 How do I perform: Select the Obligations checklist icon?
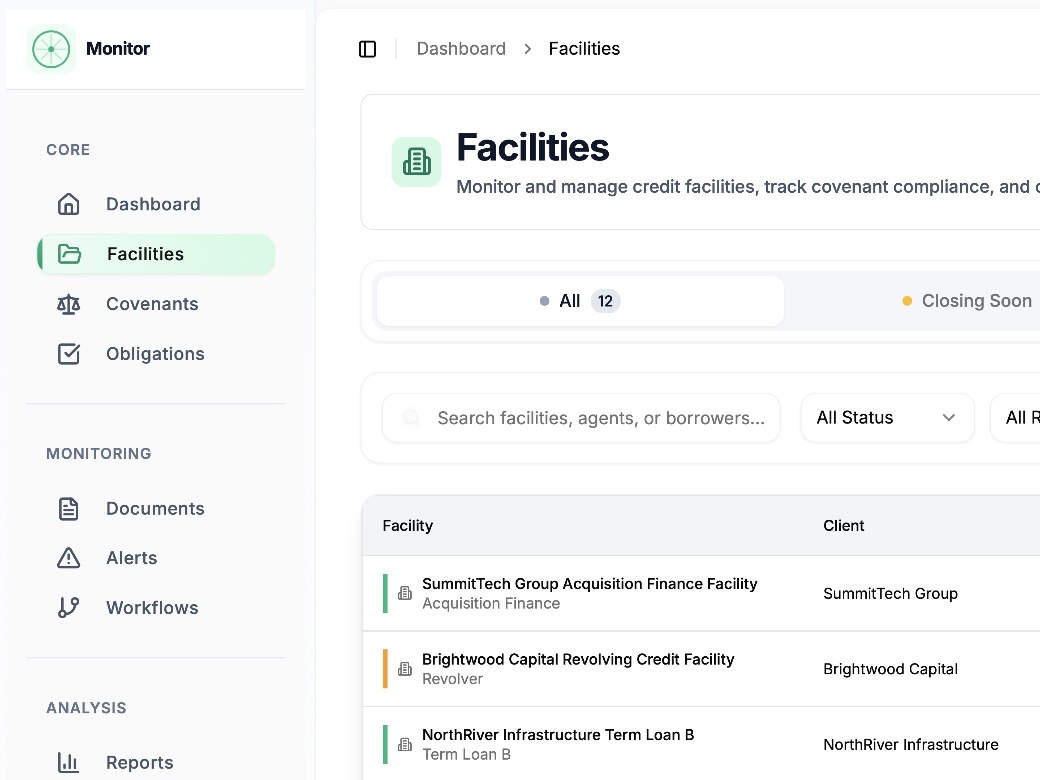click(68, 353)
